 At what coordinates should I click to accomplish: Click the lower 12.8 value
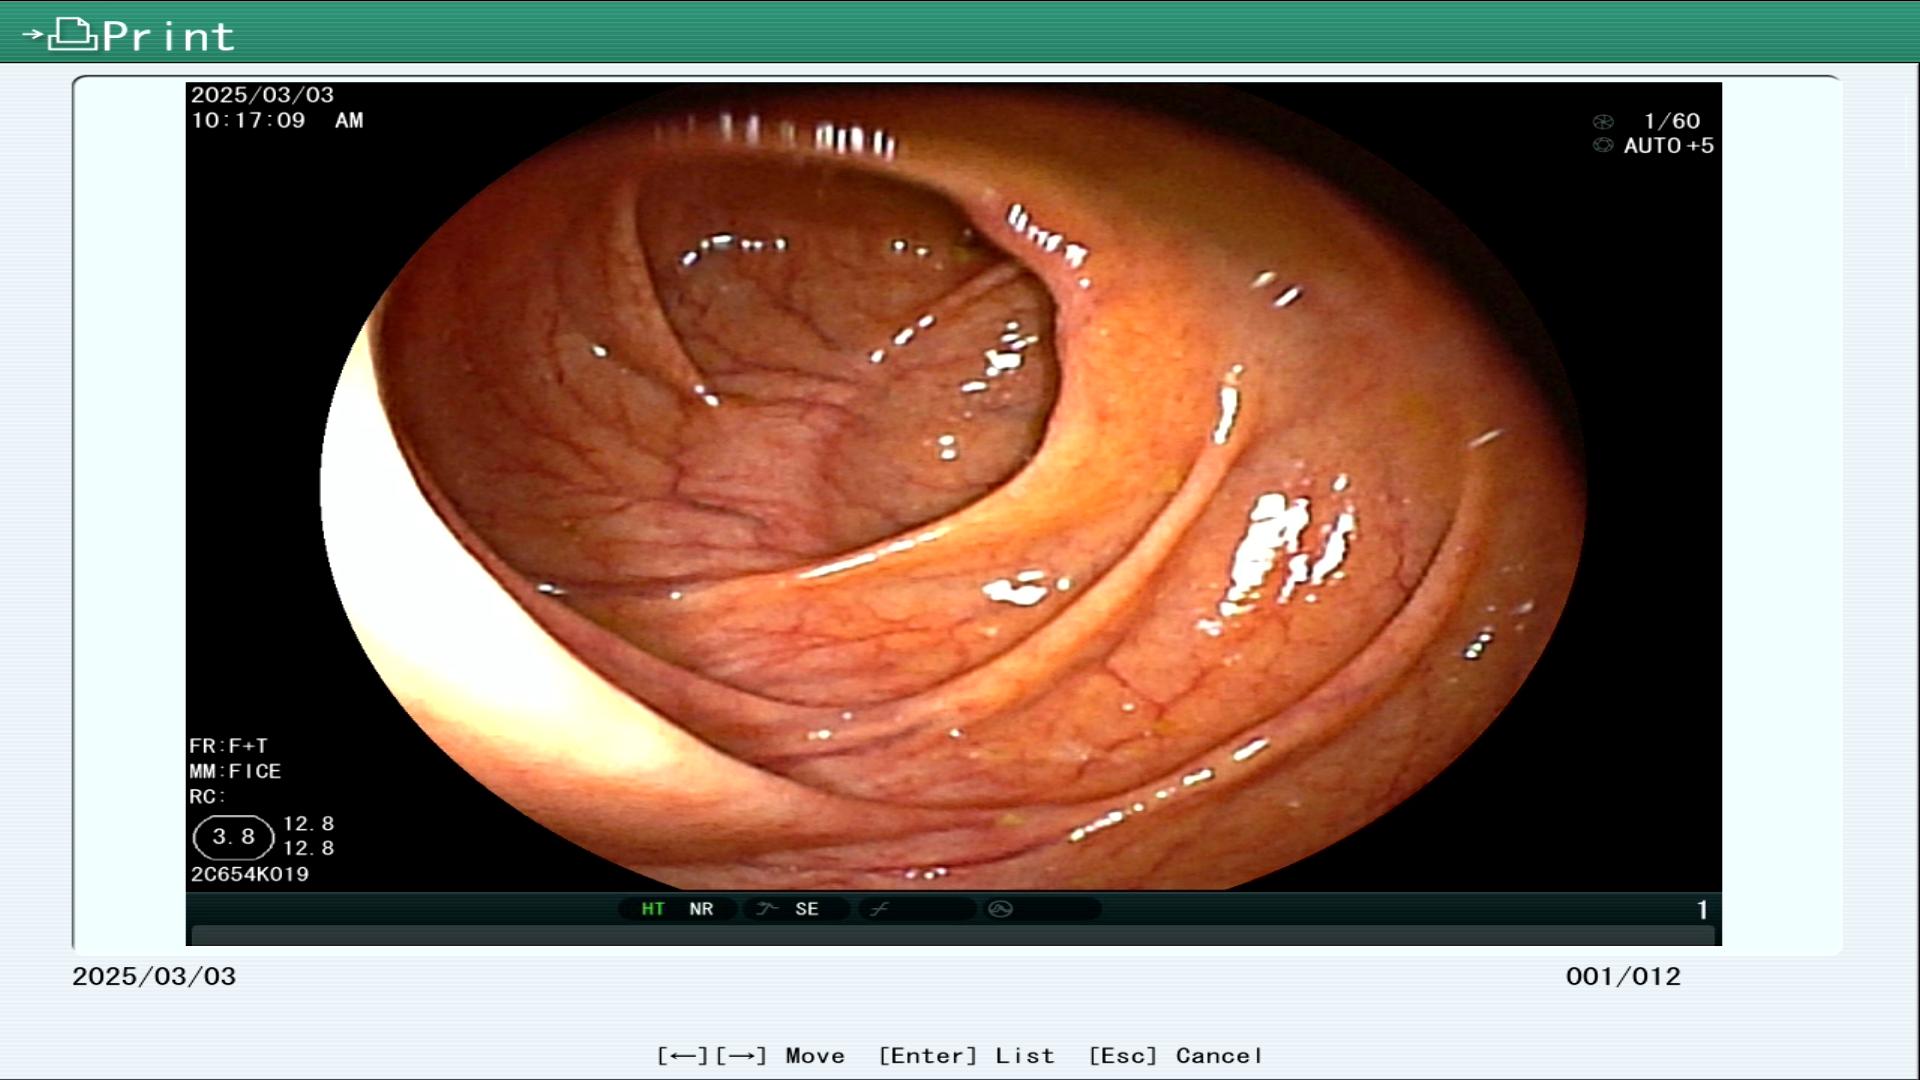point(308,848)
